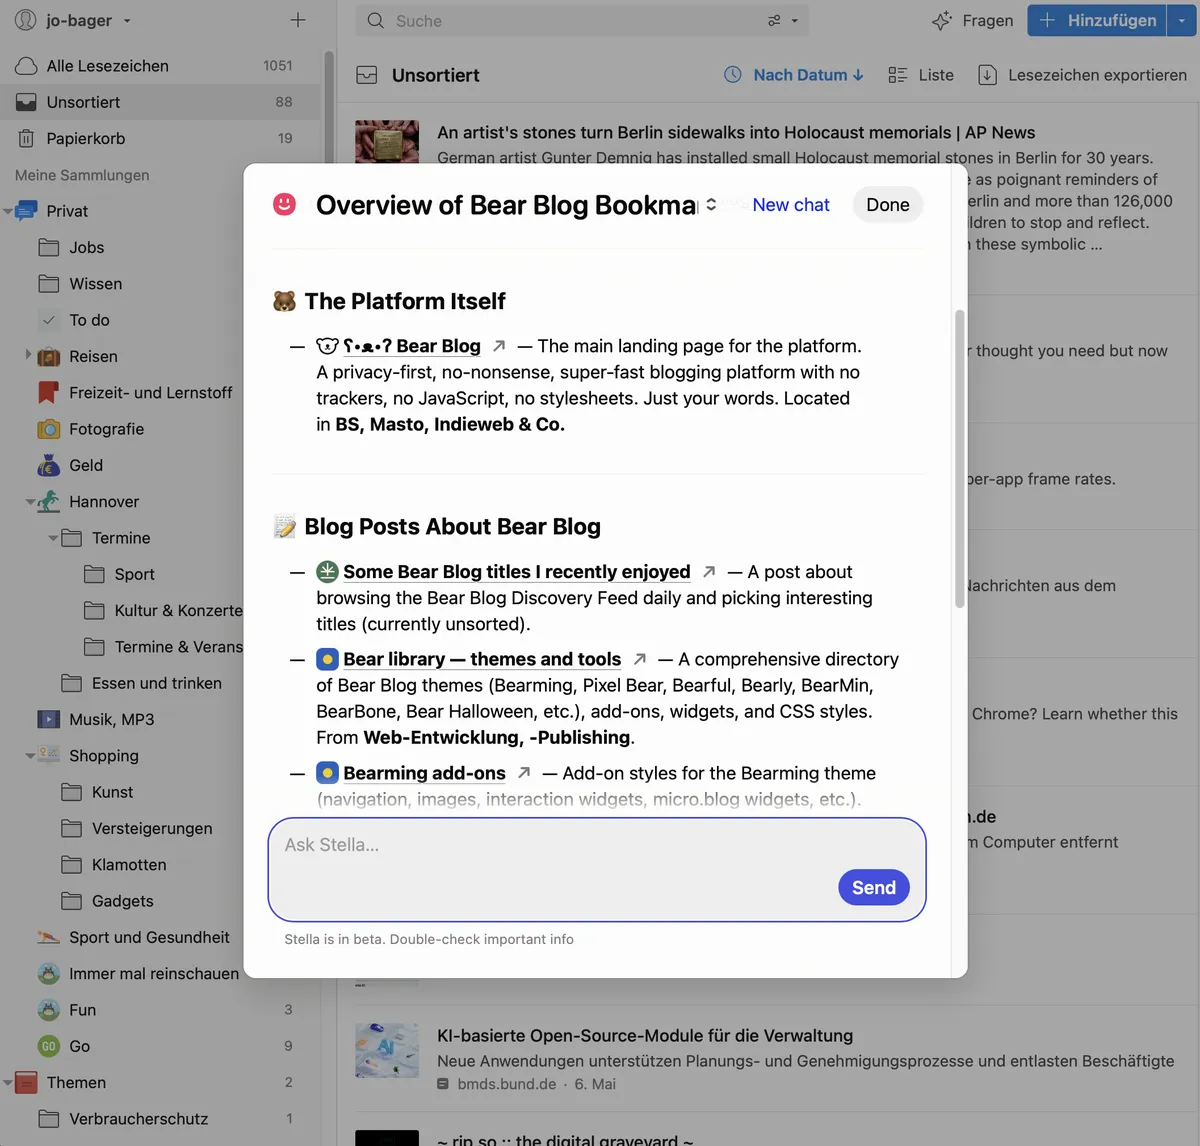
Task: Select Papierkorb in sidebar
Action: coord(160,138)
